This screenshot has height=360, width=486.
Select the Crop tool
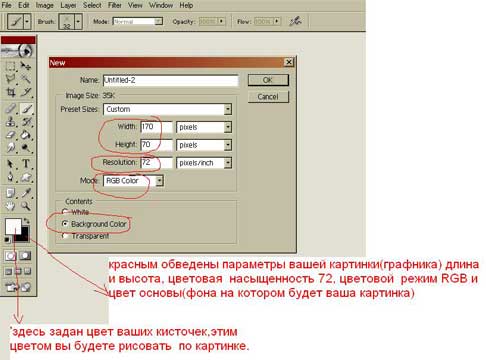[x=11, y=92]
